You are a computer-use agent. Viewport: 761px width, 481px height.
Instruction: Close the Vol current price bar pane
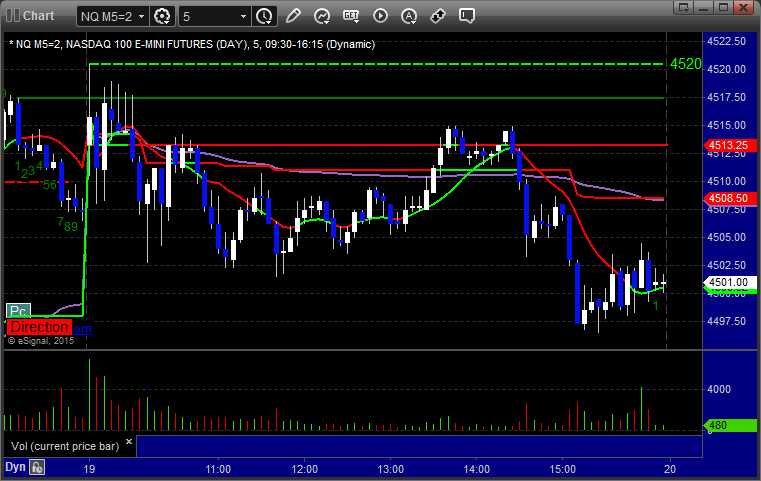coord(129,442)
